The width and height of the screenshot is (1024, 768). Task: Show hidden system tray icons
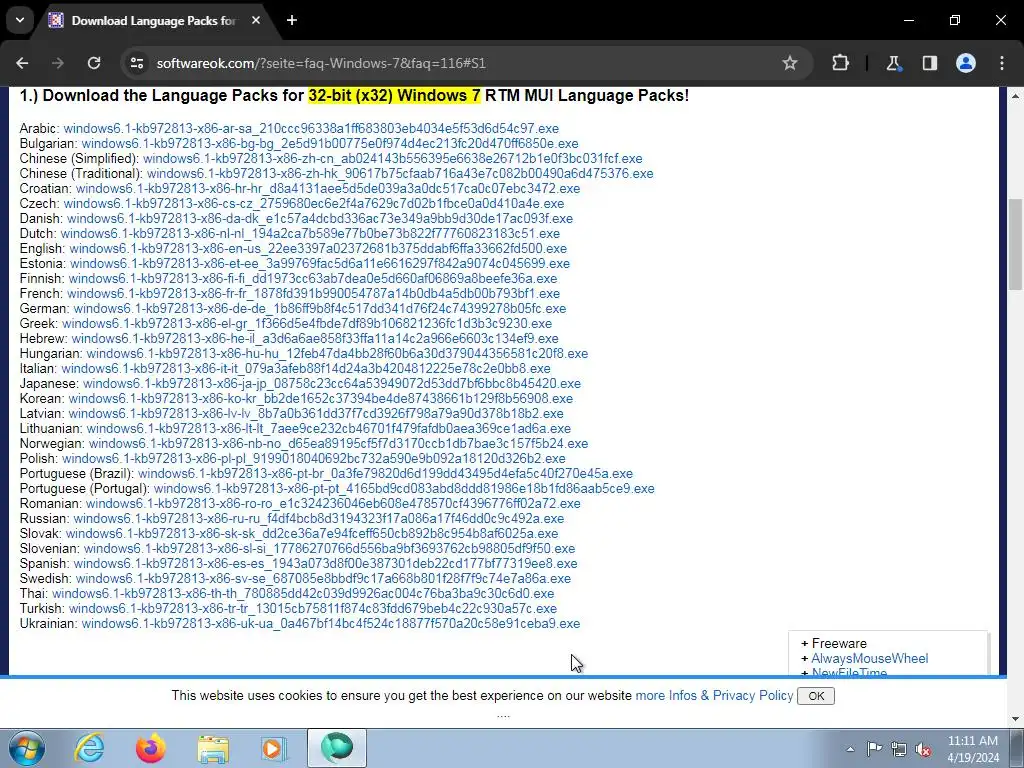(x=850, y=749)
